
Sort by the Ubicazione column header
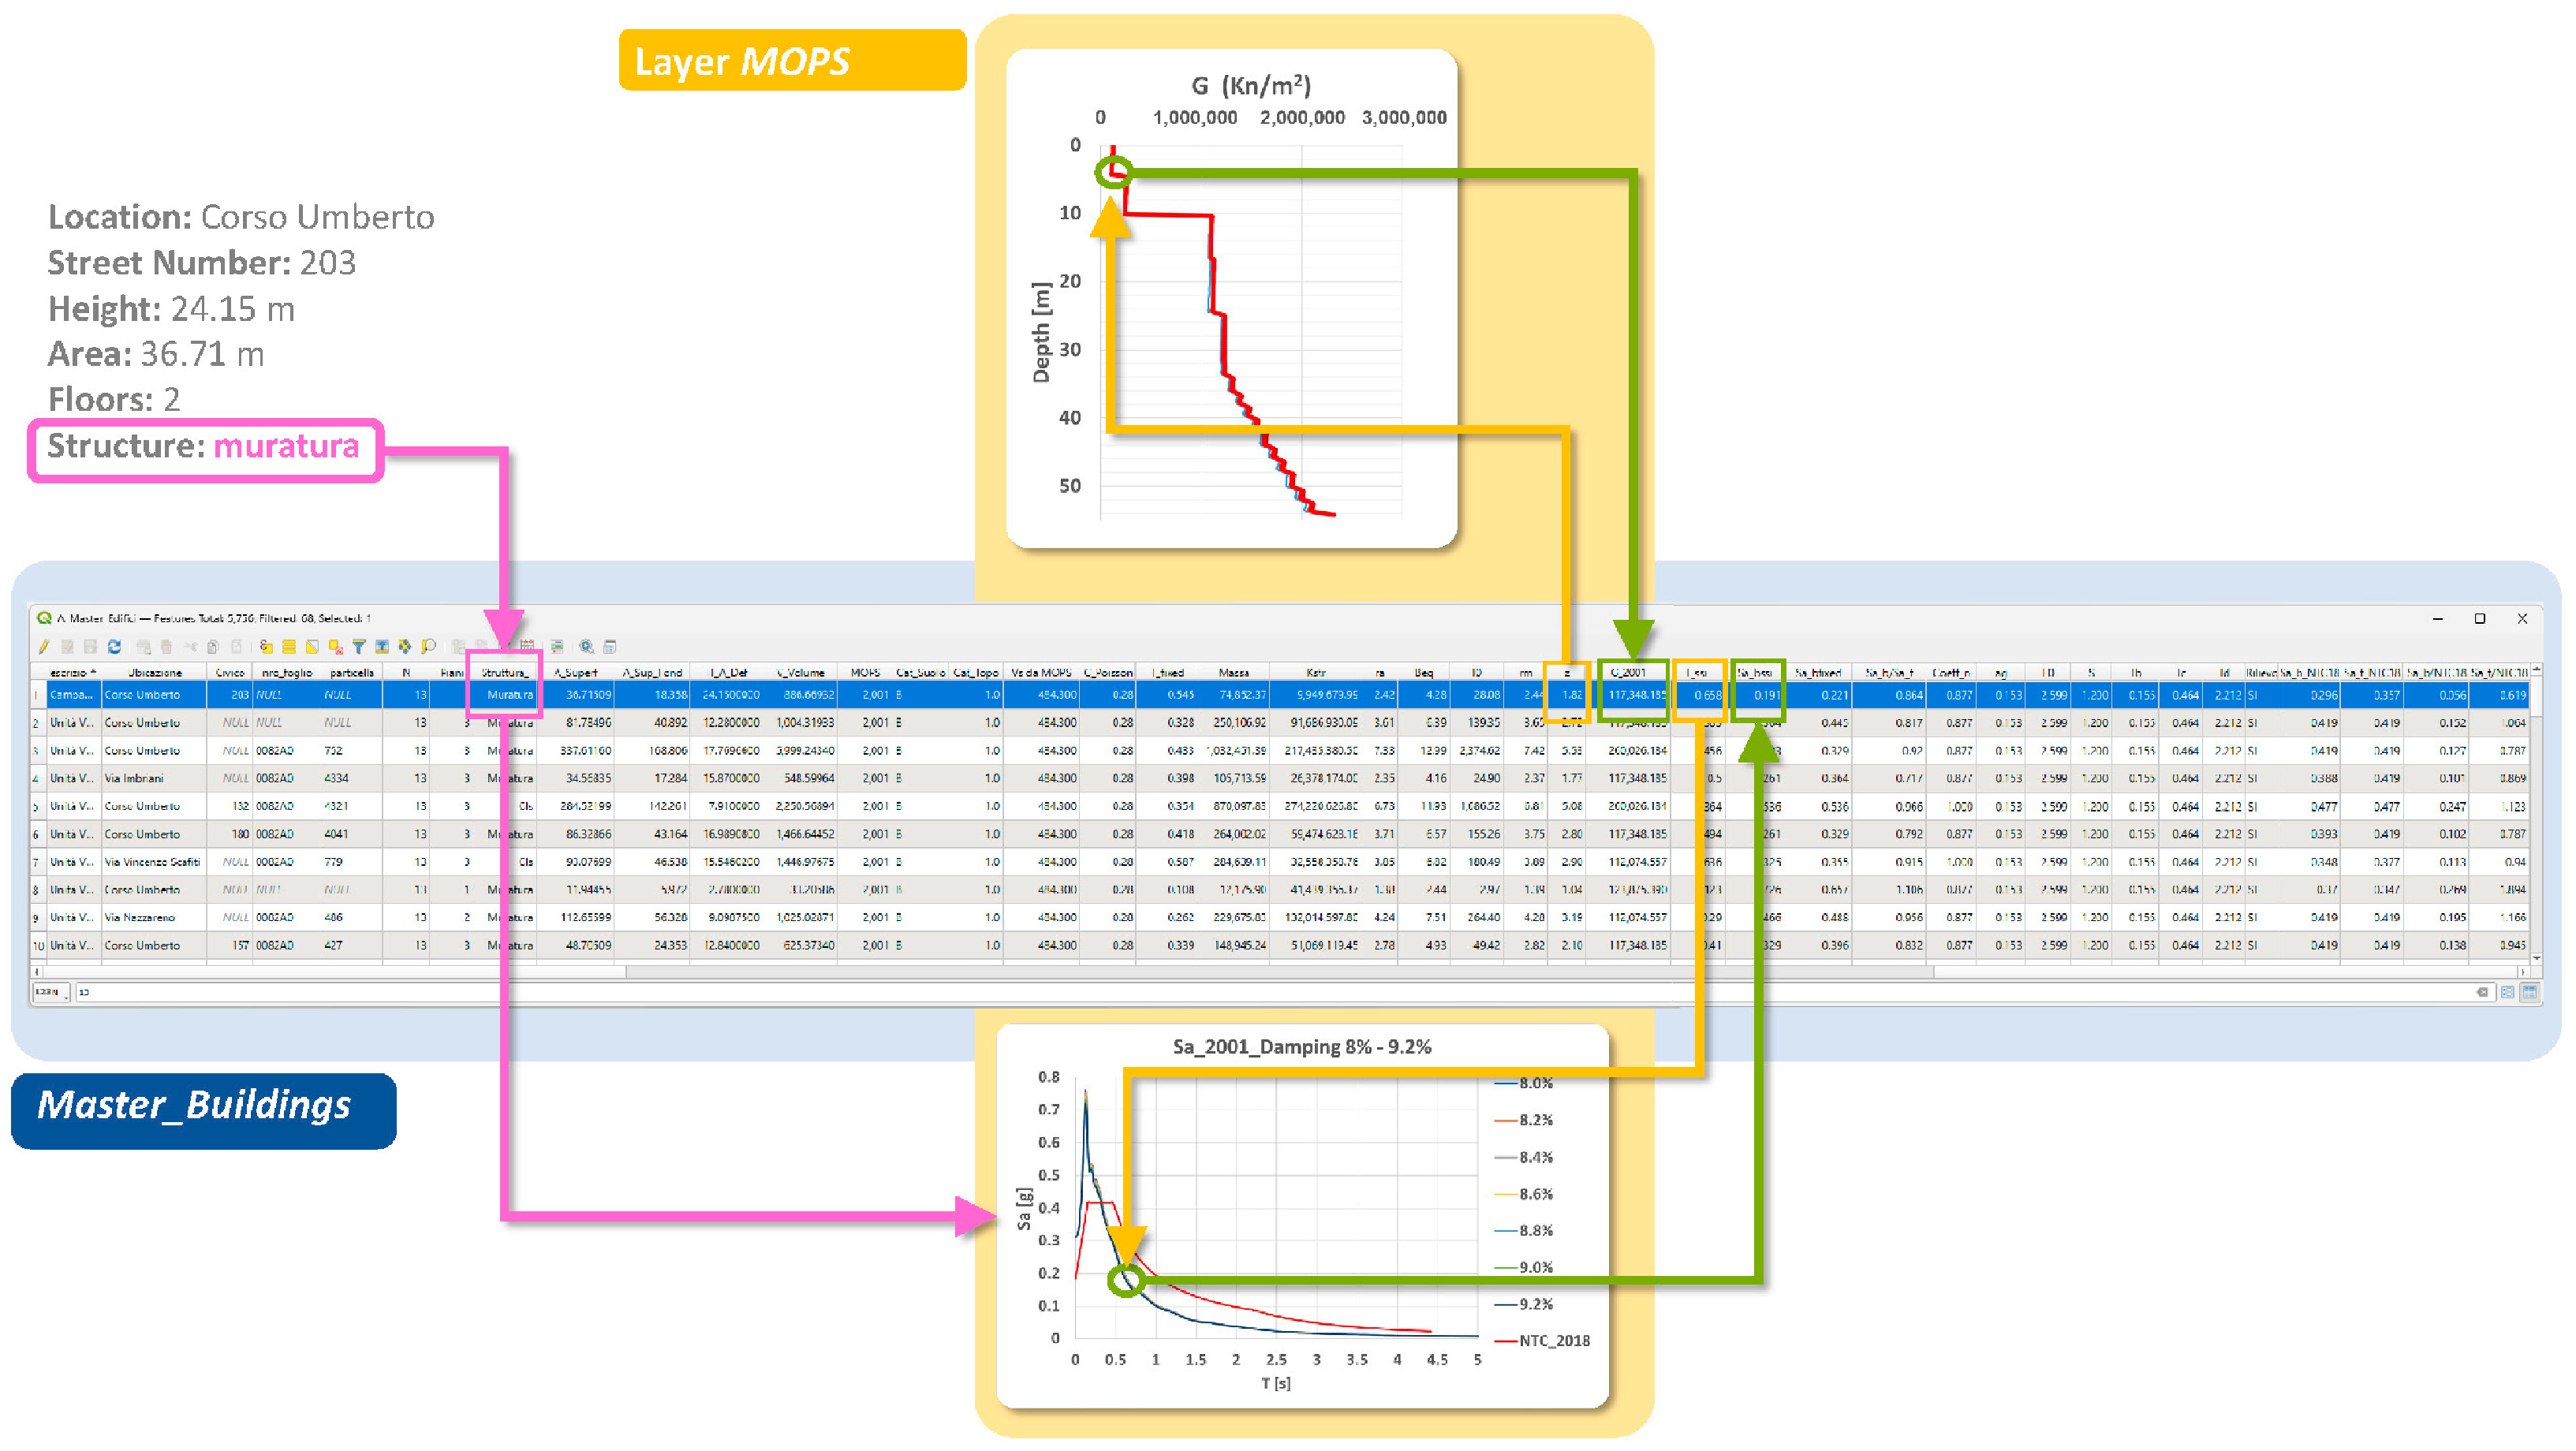point(154,673)
